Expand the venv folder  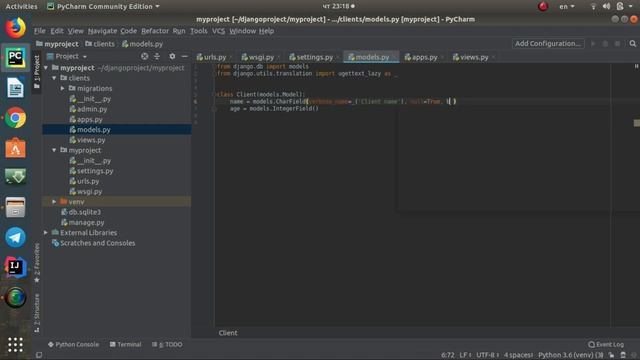point(54,202)
